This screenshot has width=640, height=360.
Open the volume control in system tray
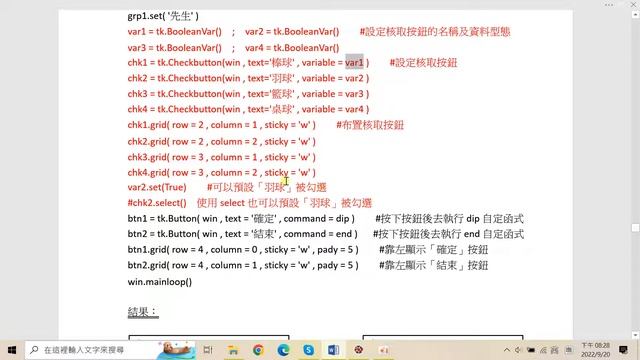tap(518, 350)
